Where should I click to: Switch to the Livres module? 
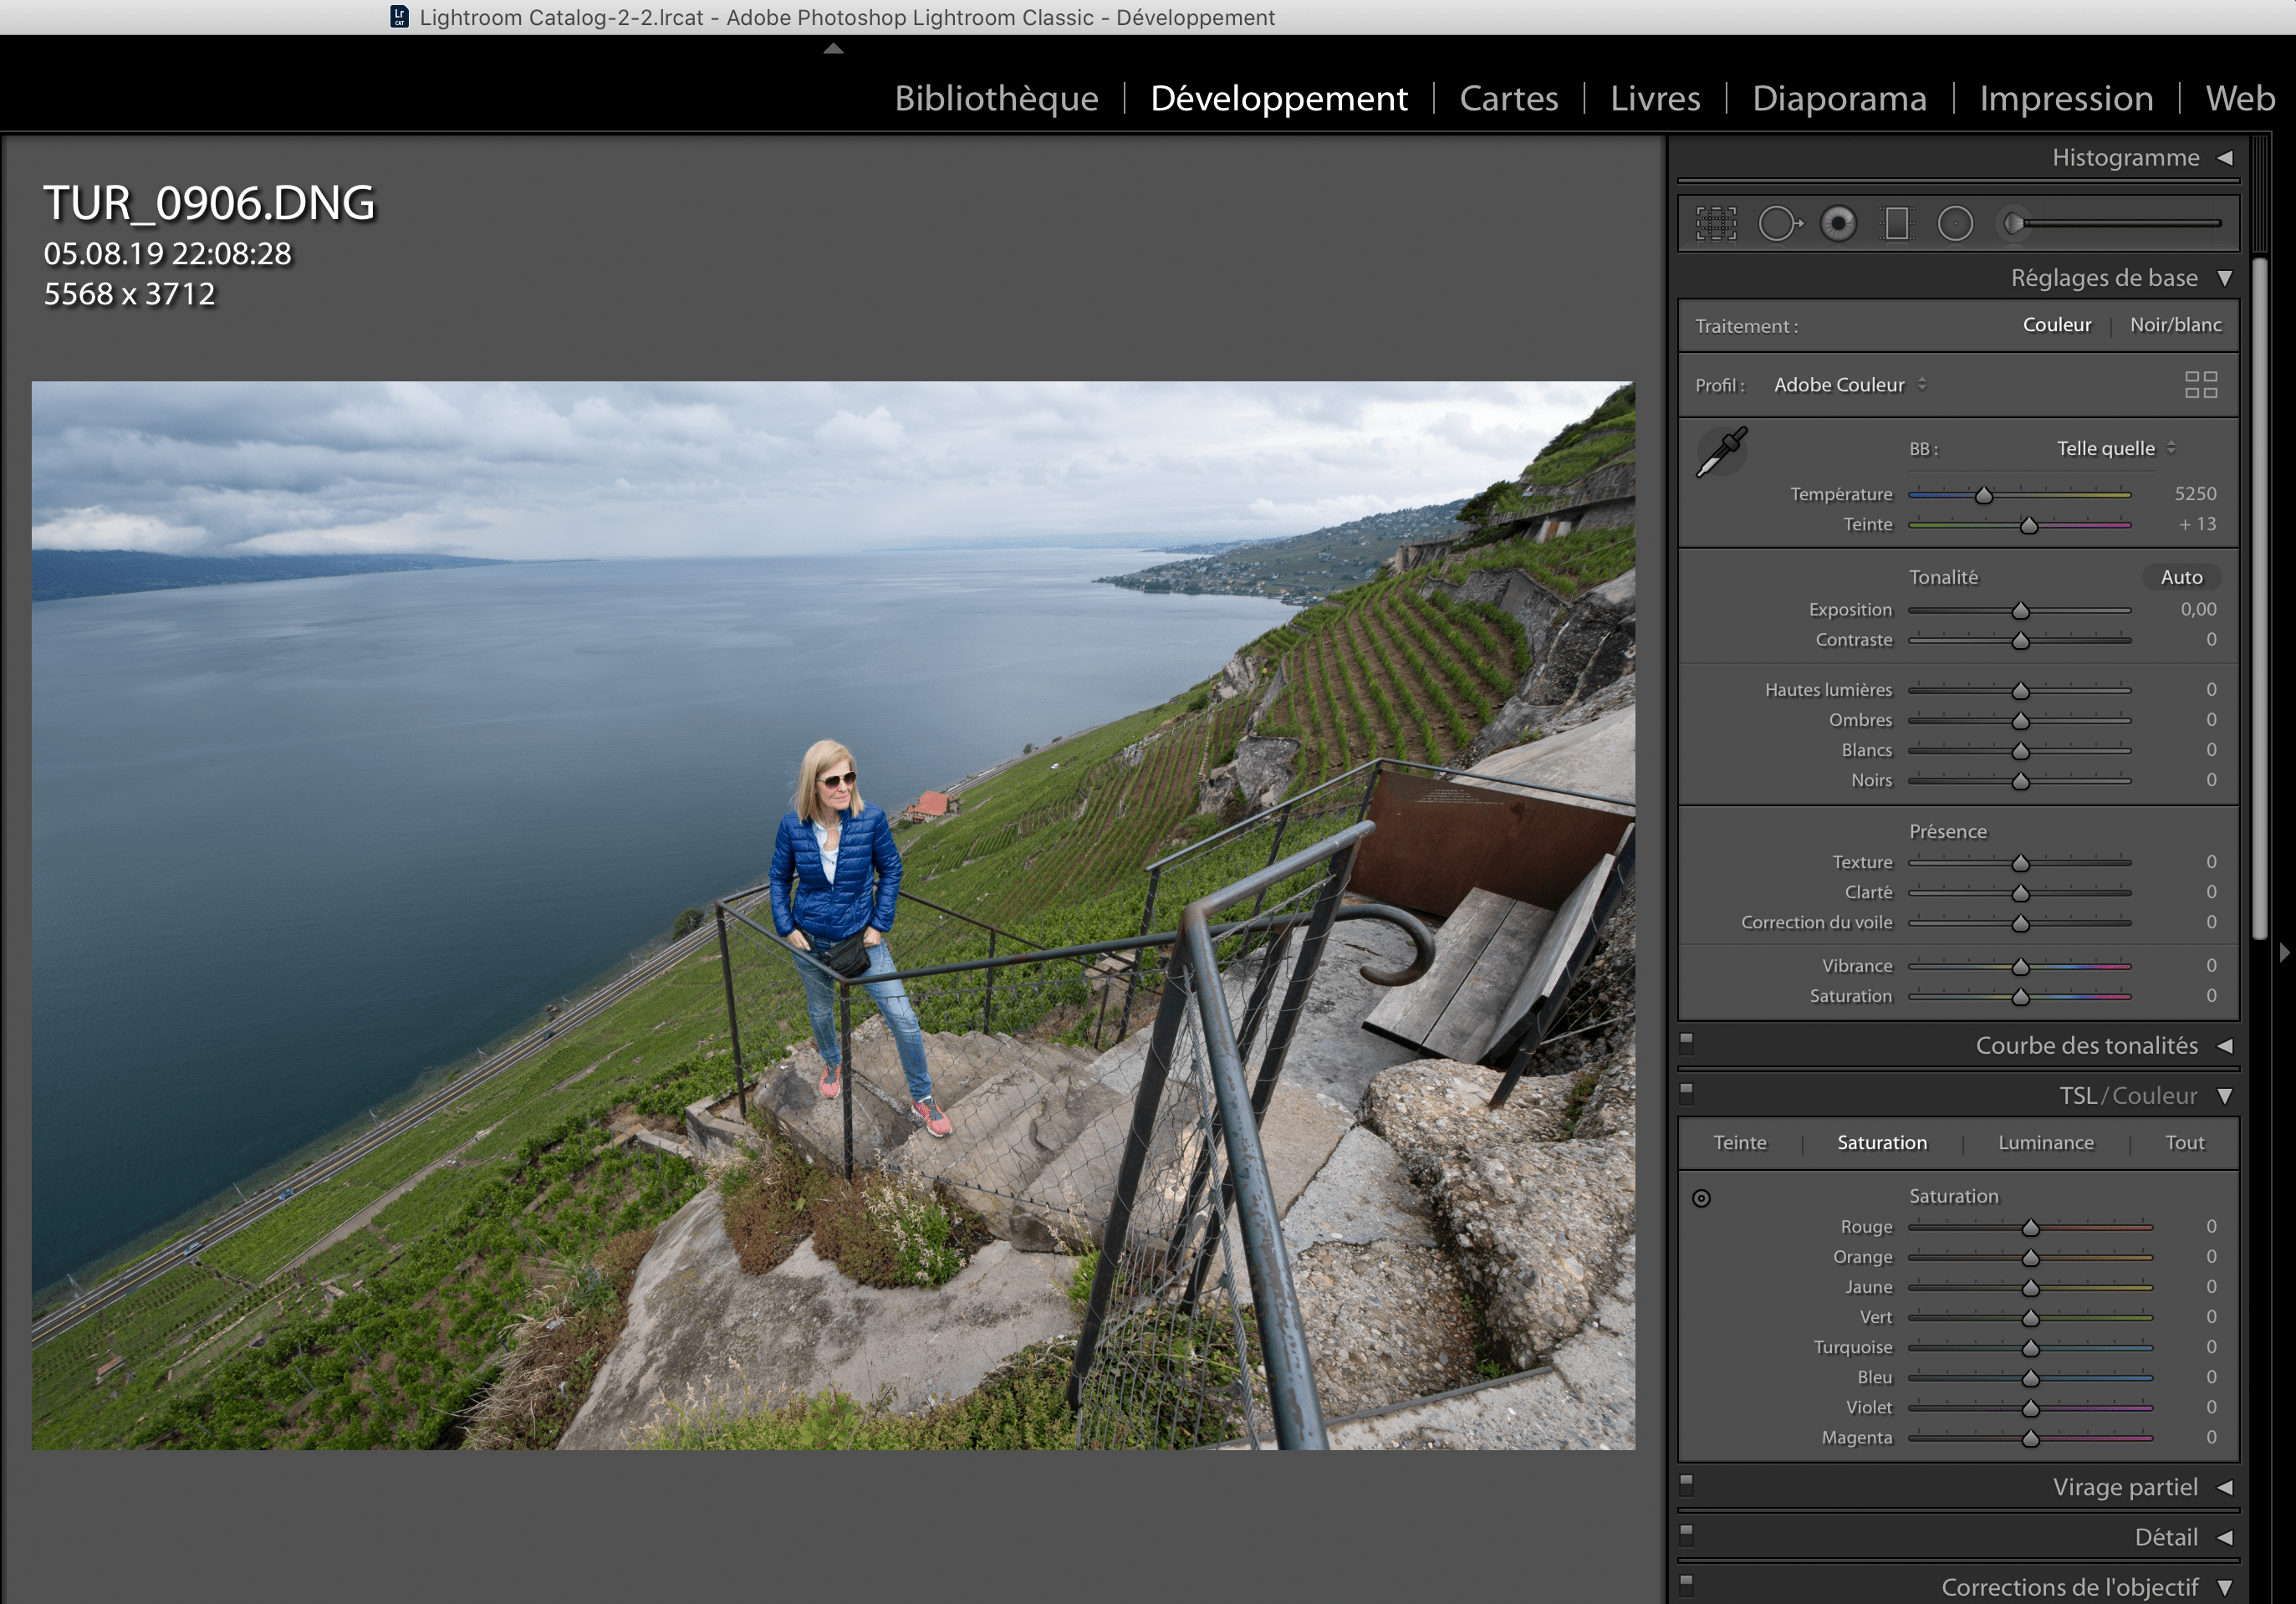click(x=1655, y=98)
